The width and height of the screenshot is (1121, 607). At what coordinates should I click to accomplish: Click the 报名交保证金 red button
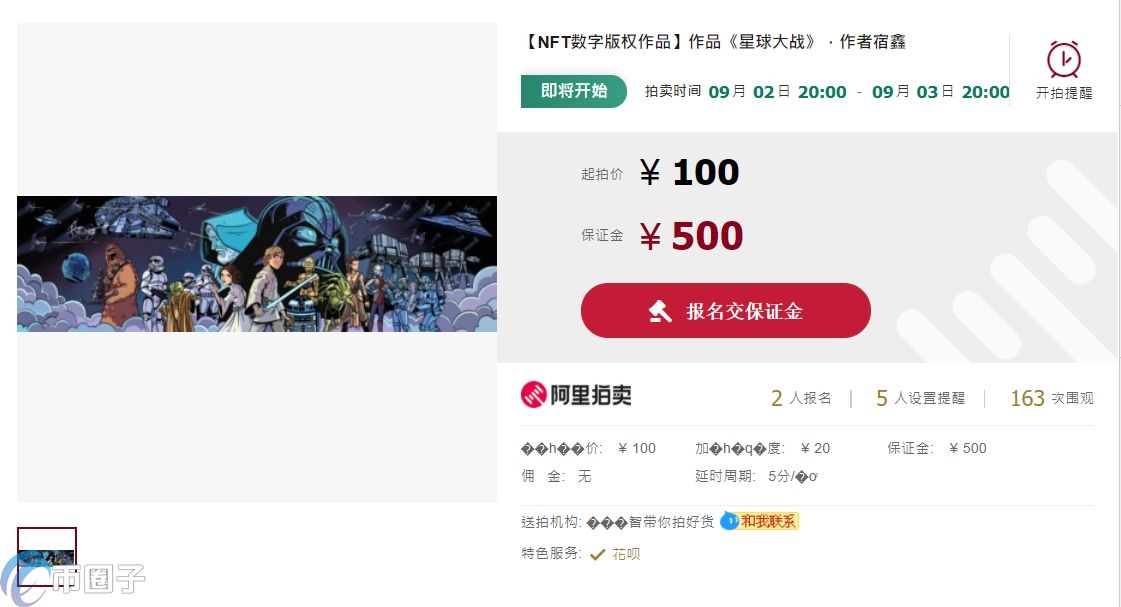click(726, 310)
